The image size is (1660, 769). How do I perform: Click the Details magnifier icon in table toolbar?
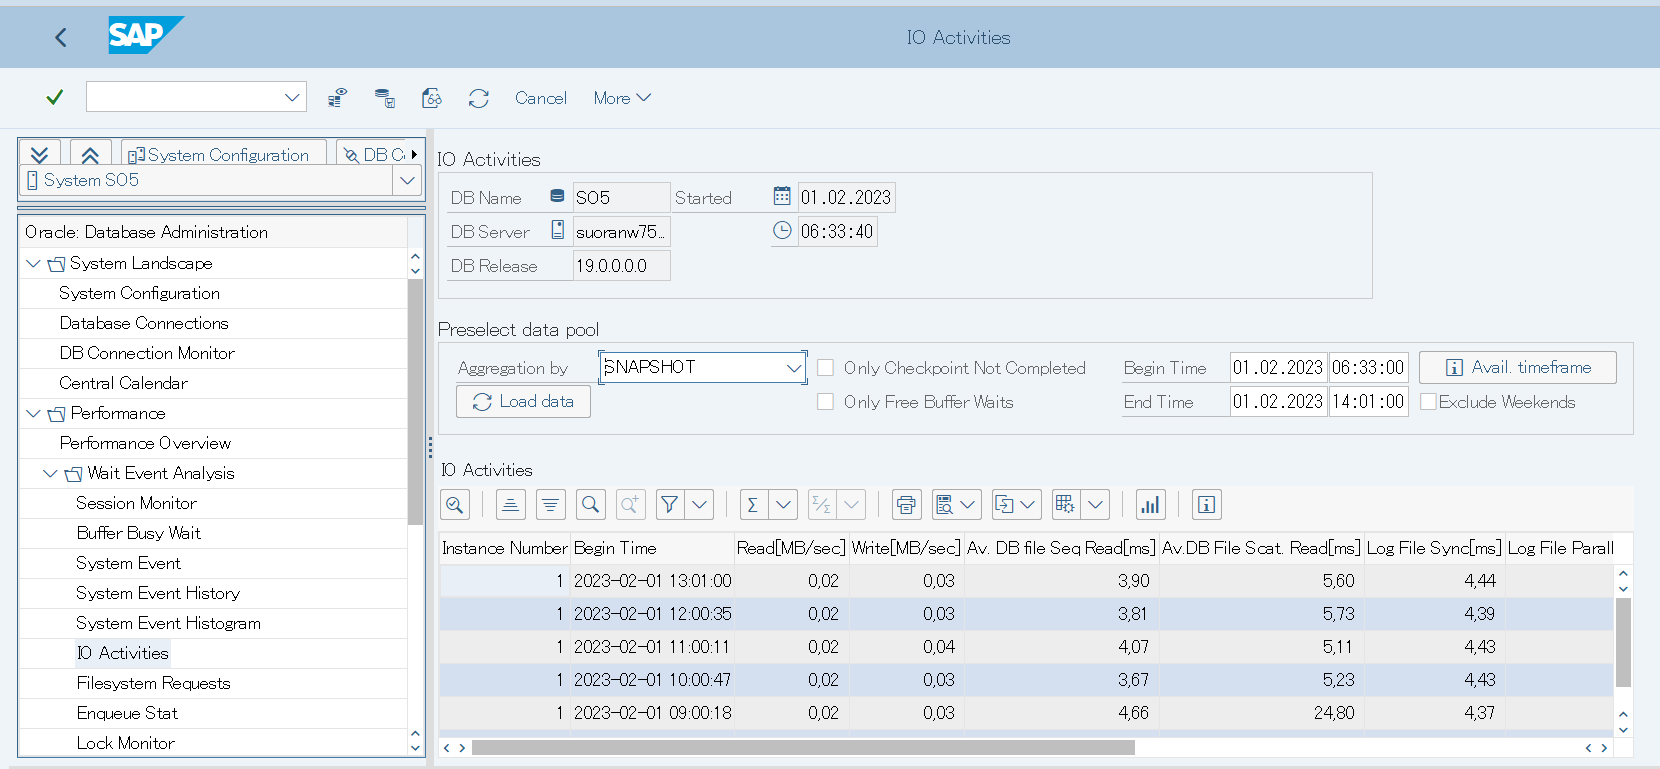(x=455, y=505)
